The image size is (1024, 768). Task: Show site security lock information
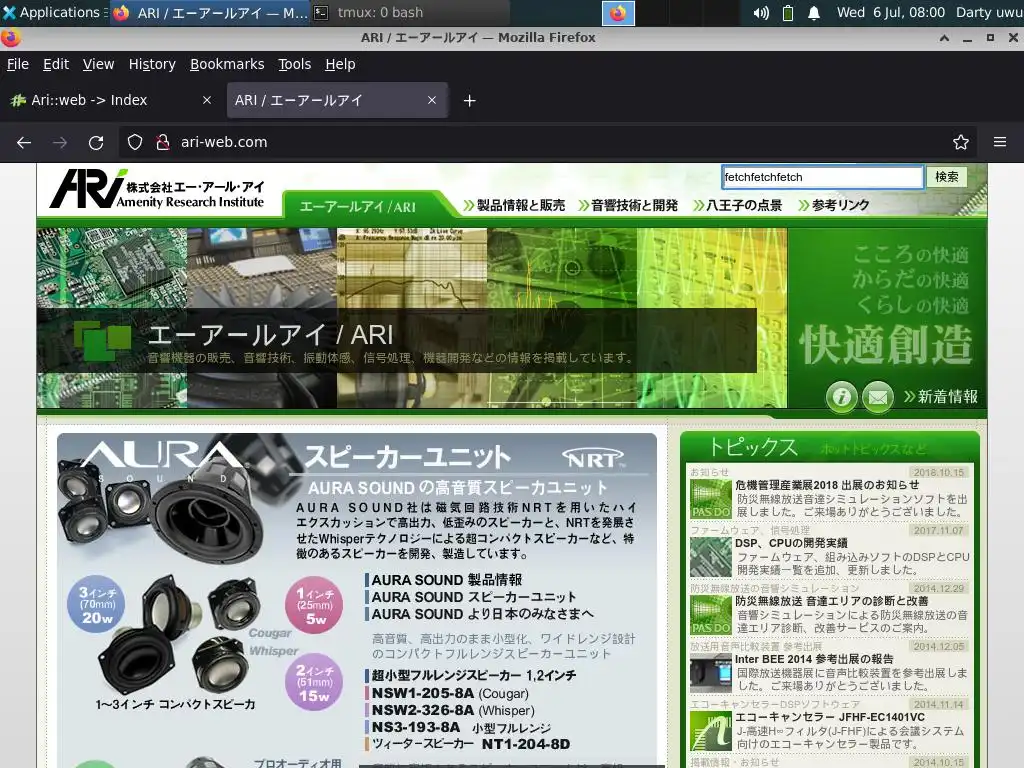pyautogui.click(x=163, y=142)
